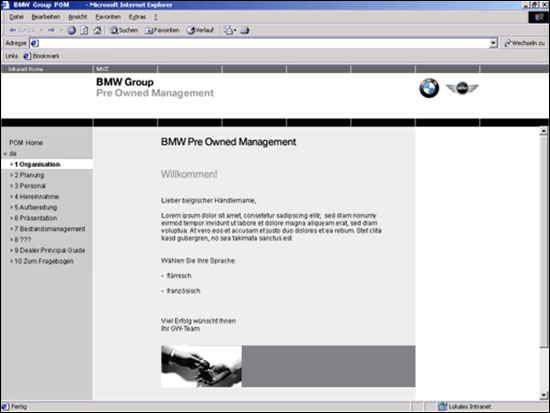Viewport: 550px width, 413px height.
Task: Choose französisch language link
Action: click(x=183, y=291)
